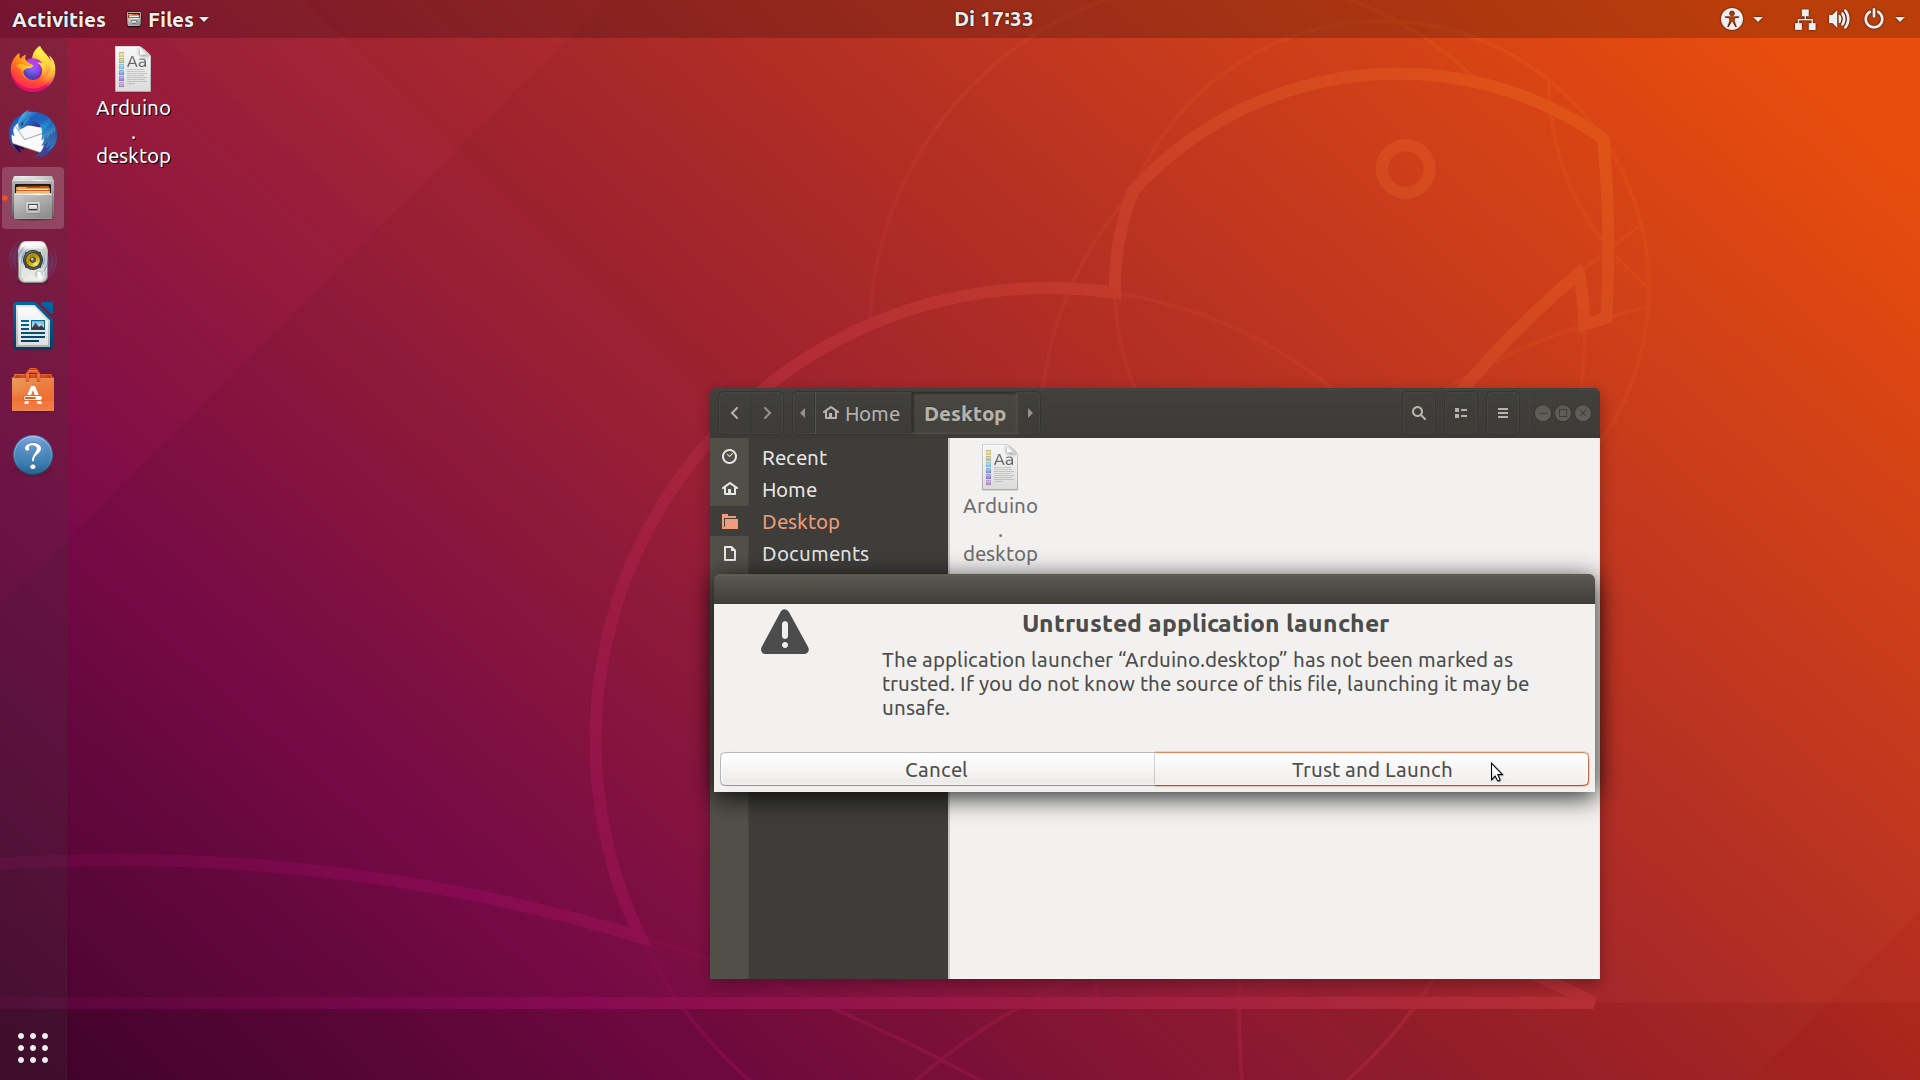Open Recent in the Files sidebar
This screenshot has height=1080, width=1920.
pos(829,457)
